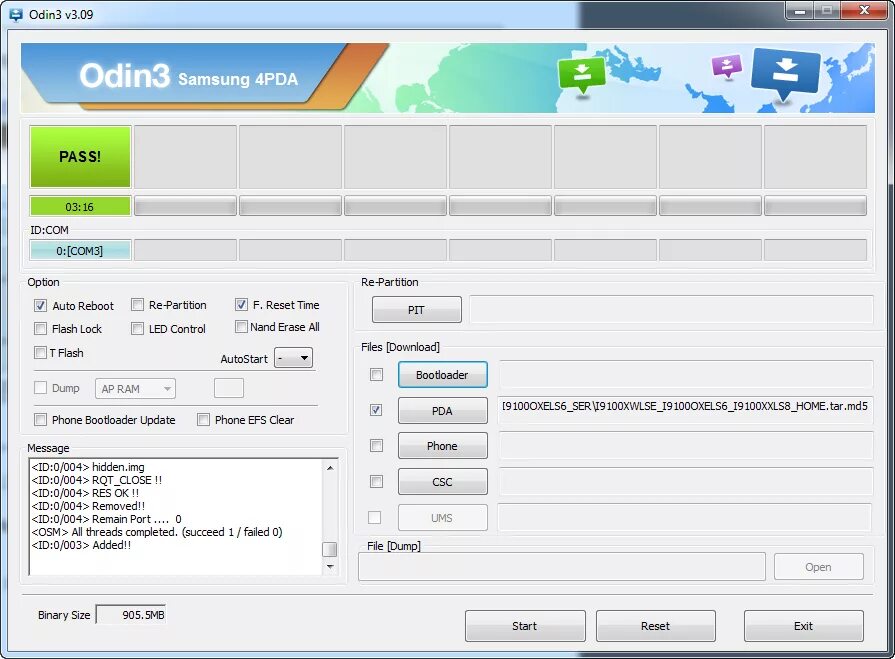The width and height of the screenshot is (895, 659).
Task: Click the PDA file button
Action: tap(442, 411)
